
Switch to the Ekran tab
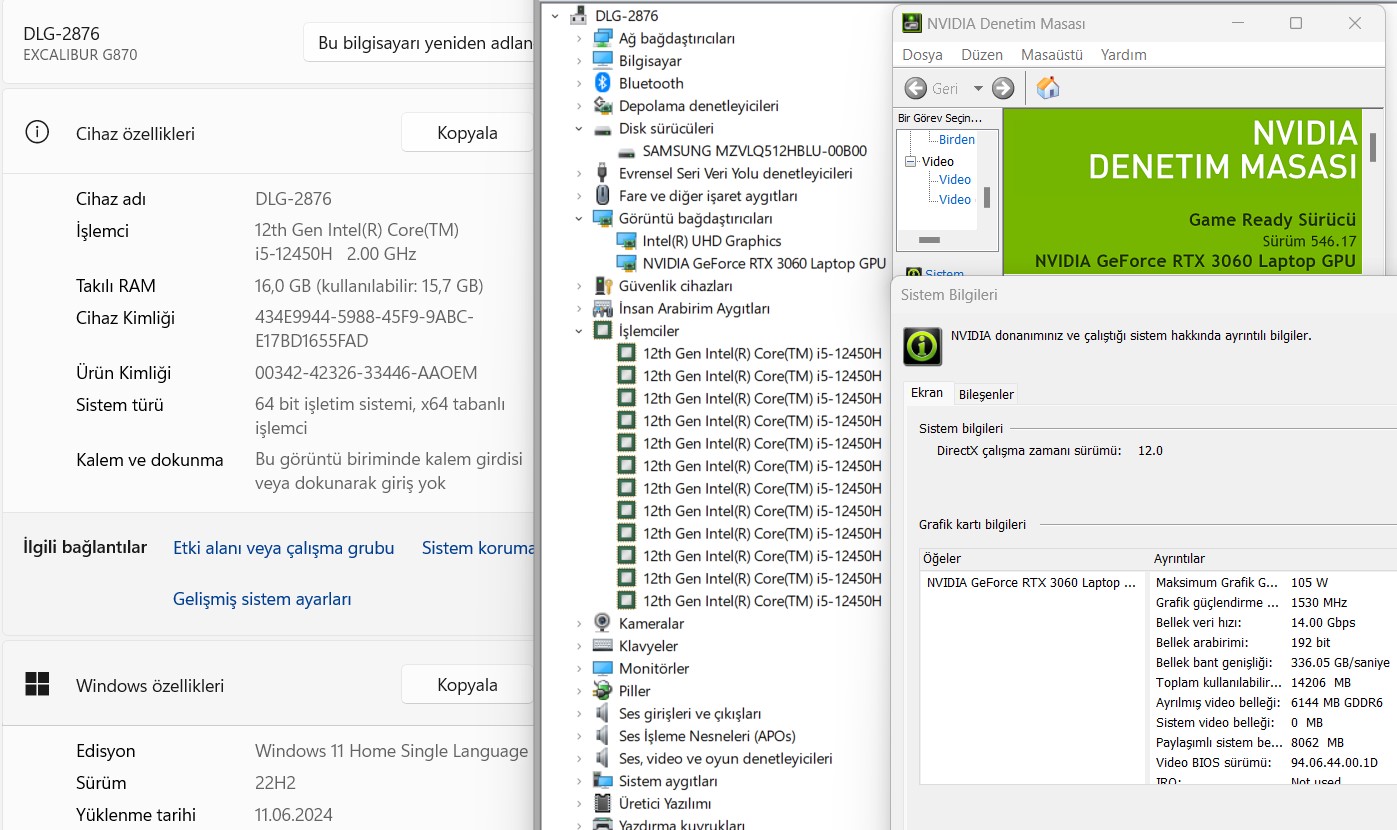coord(927,393)
